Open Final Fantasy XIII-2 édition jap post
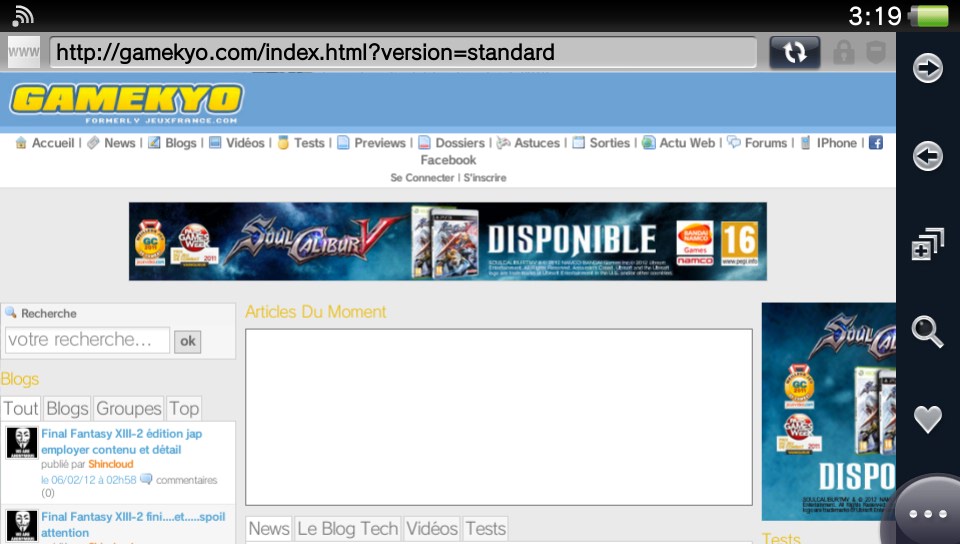Viewport: 960px width, 544px height. coord(121,441)
